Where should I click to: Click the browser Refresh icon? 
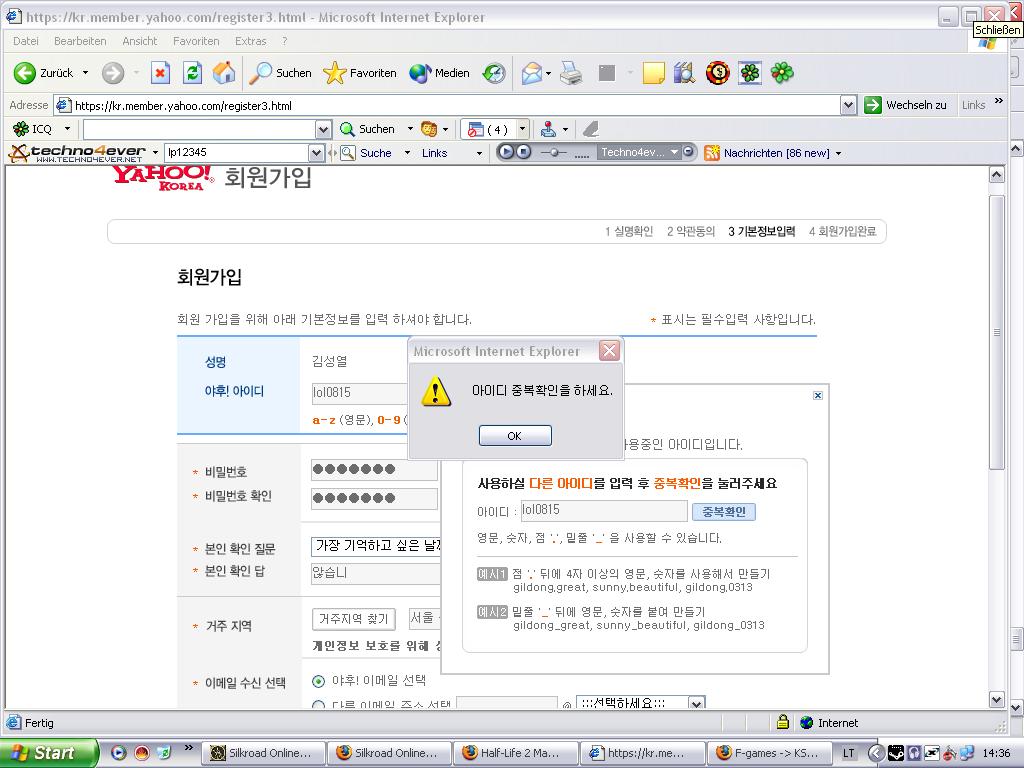click(x=192, y=73)
